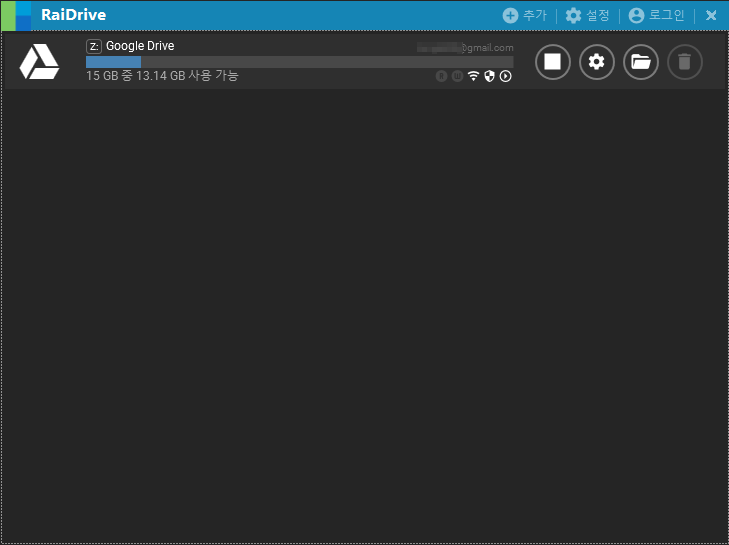Click the R read-only status icon
This screenshot has height=545, width=729.
coord(441,76)
